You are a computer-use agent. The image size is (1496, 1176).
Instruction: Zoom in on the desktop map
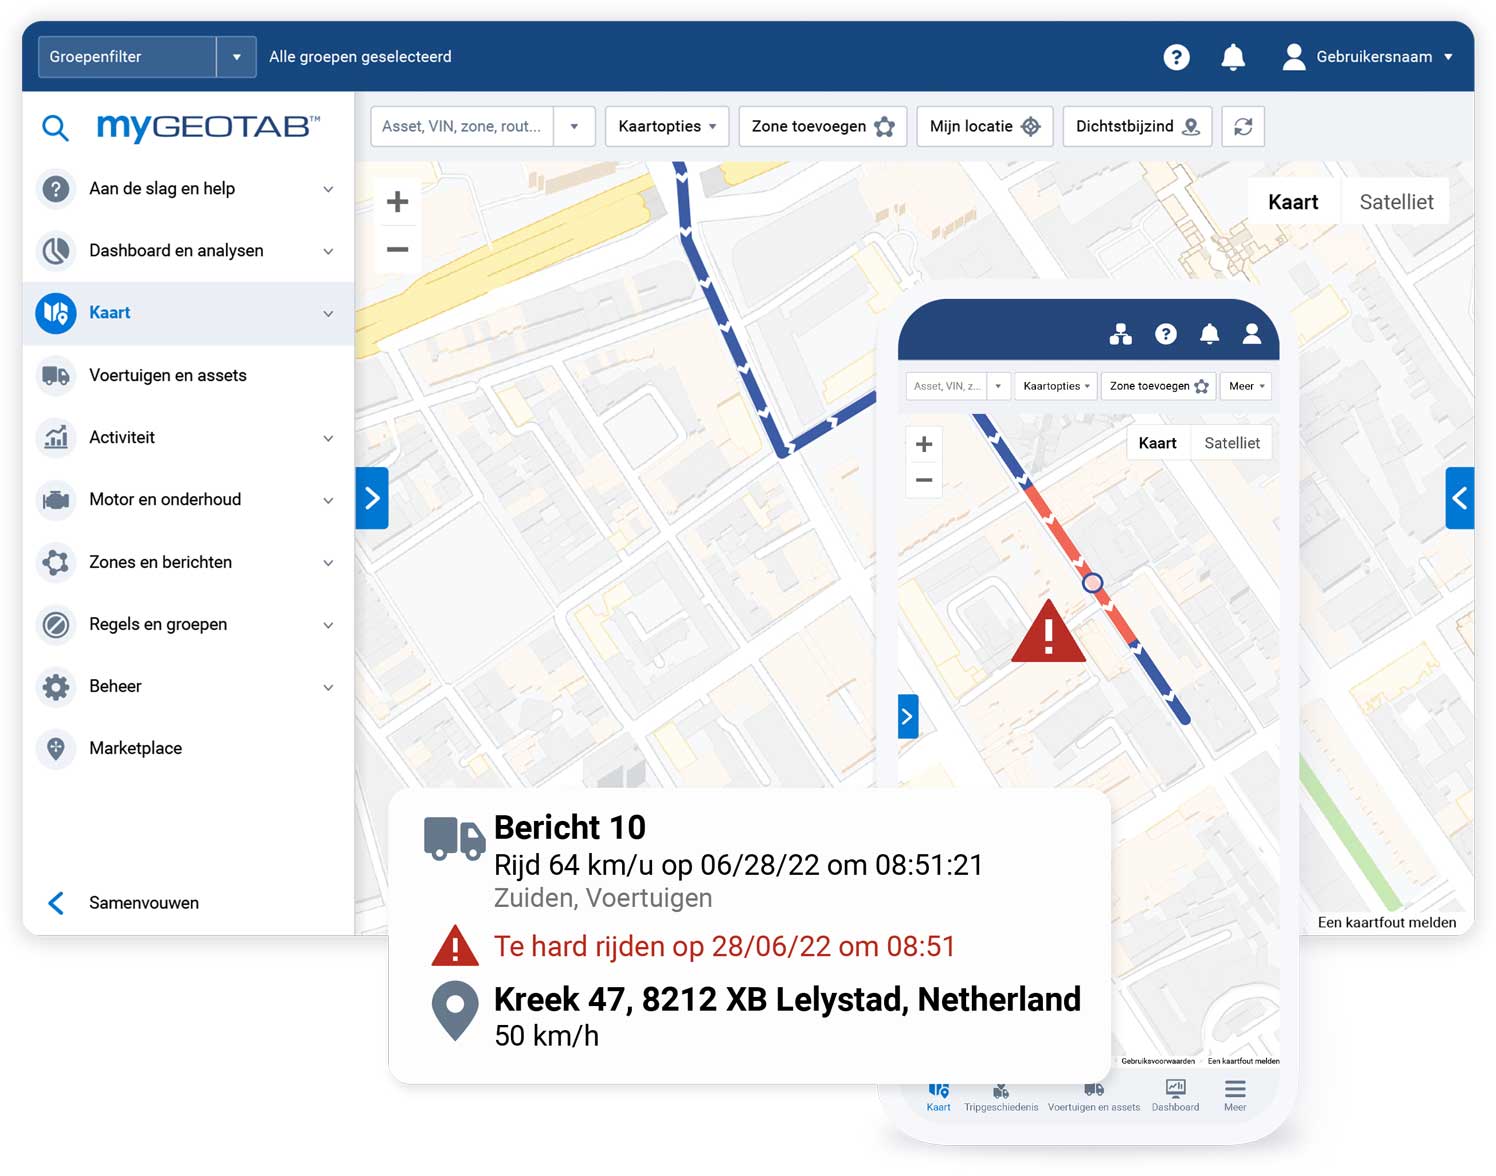tap(397, 202)
